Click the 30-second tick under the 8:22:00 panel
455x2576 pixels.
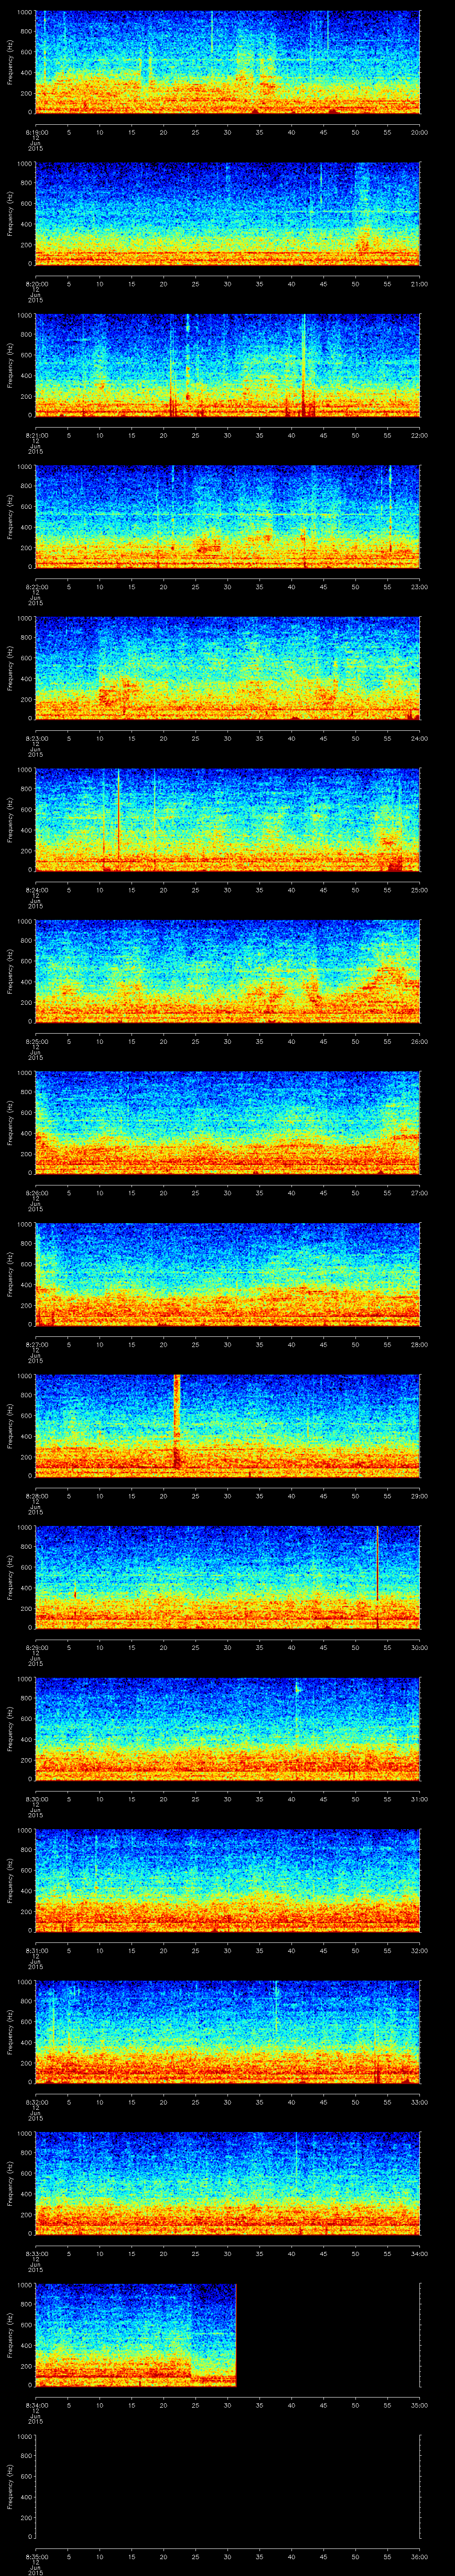click(x=227, y=587)
